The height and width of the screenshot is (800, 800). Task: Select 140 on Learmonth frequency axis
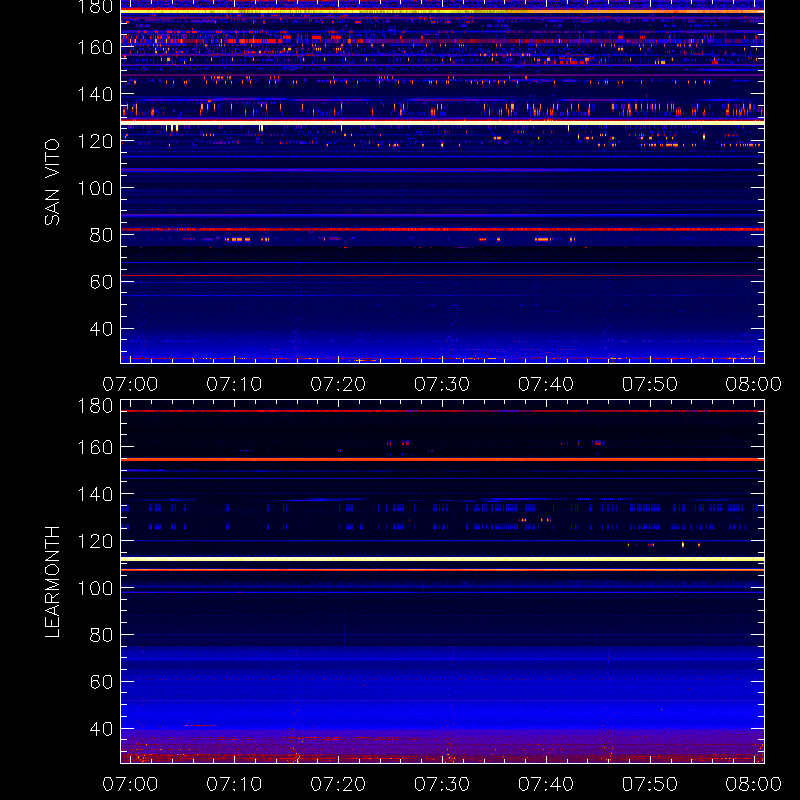coord(95,494)
